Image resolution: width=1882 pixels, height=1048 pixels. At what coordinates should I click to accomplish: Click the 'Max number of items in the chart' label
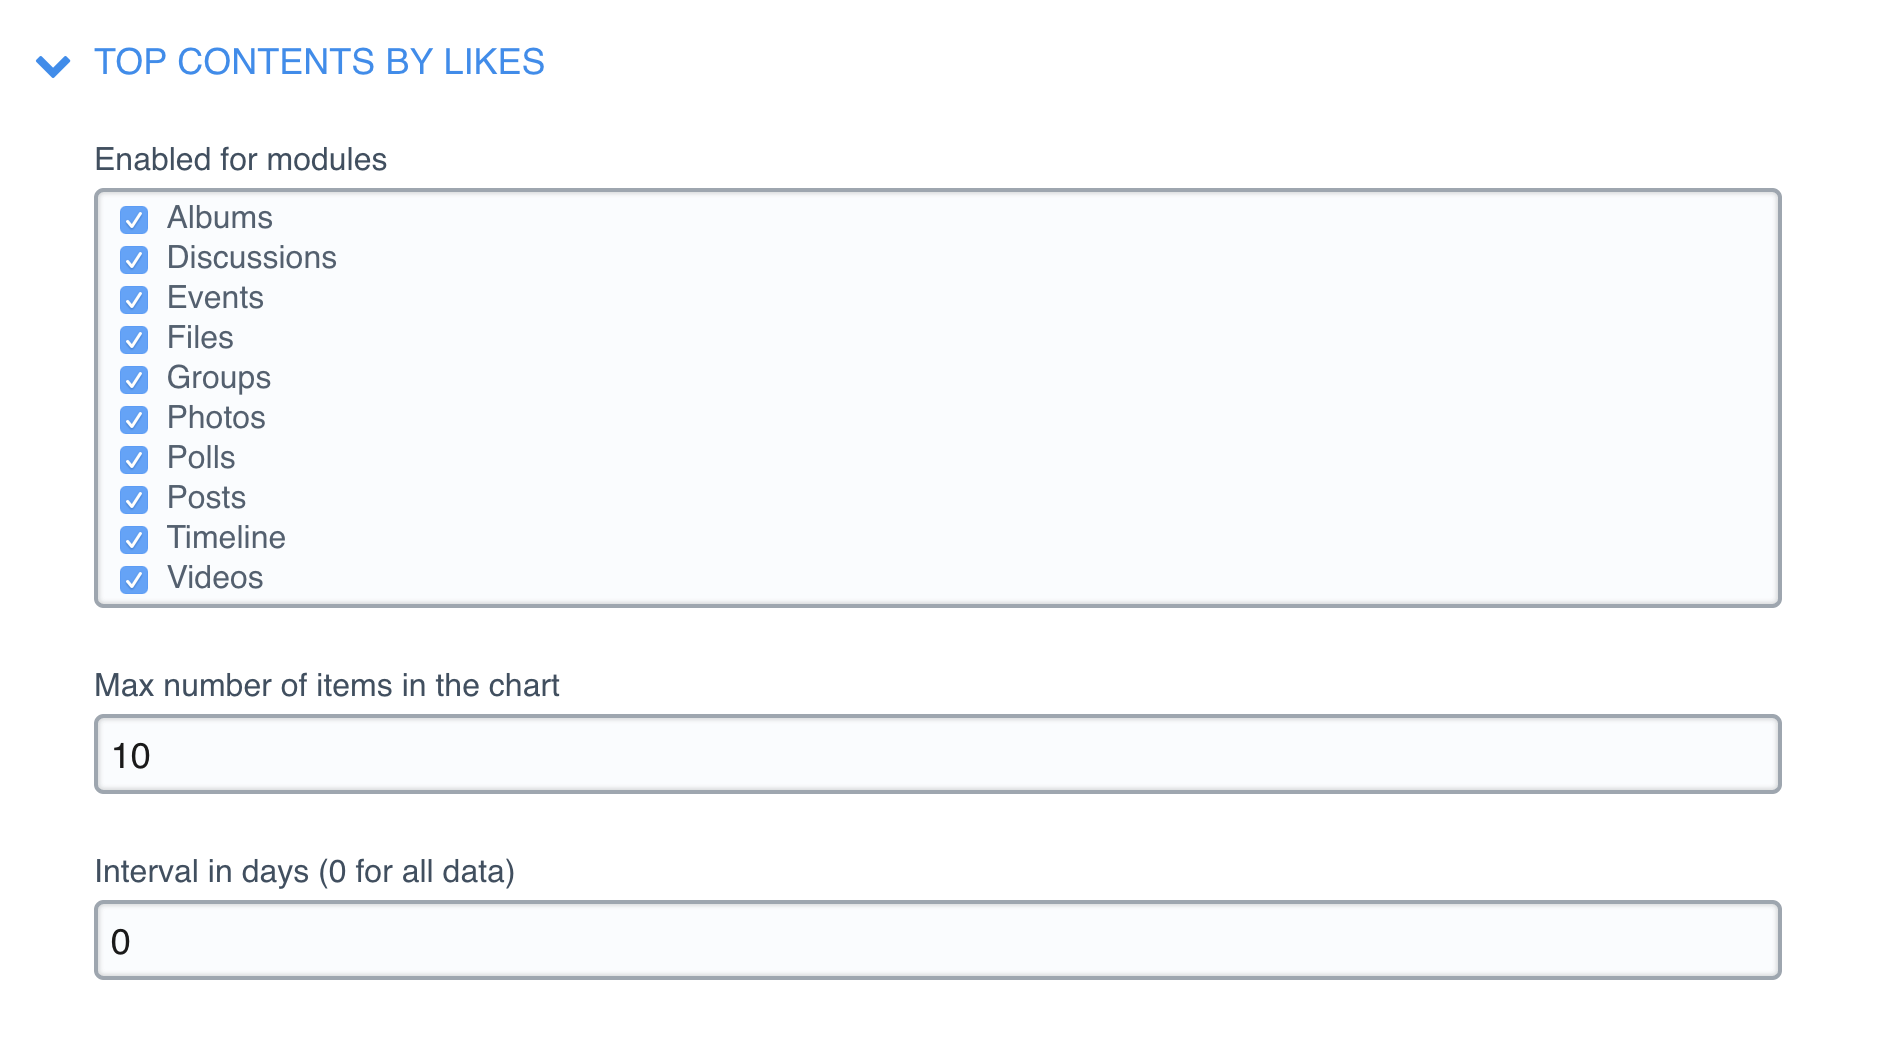click(326, 686)
